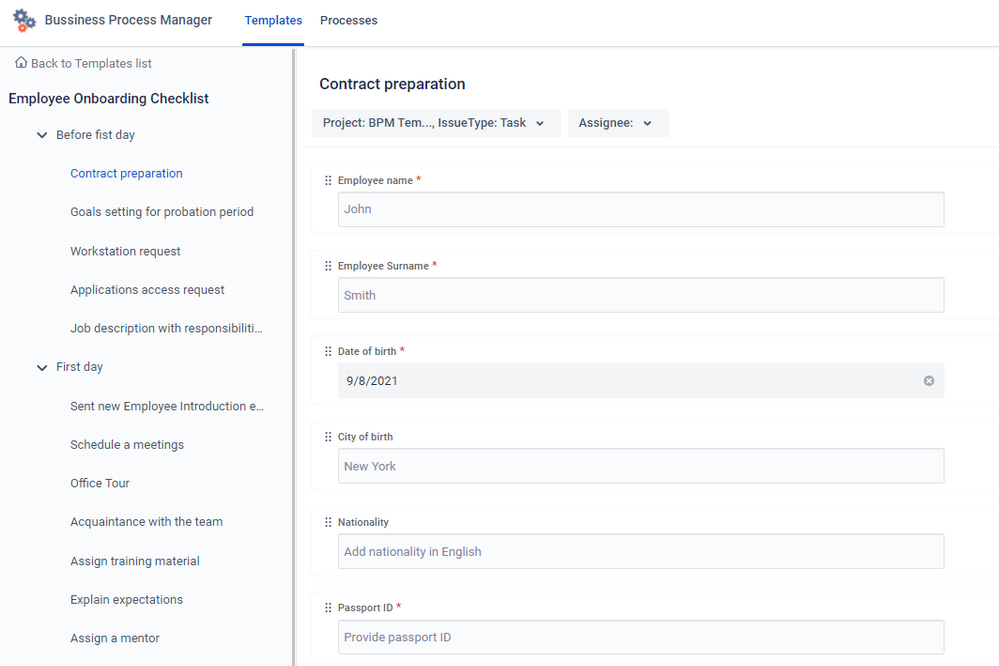Open Job description with responsibilities step
The width and height of the screenshot is (999, 666).
[166, 328]
